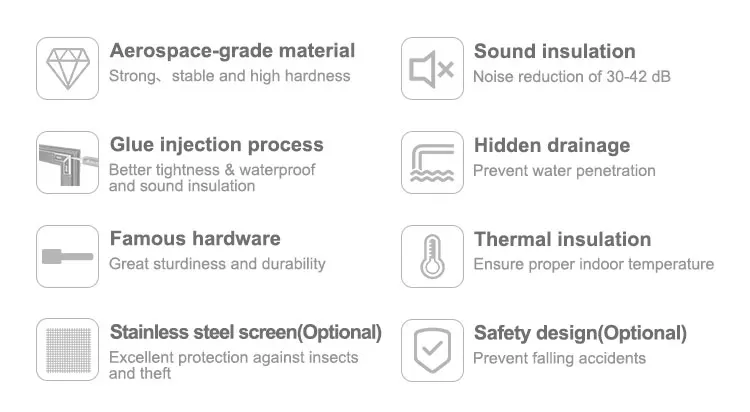Screen dimensions: 750x412
Task: Click the Prevent water penetration description
Action: [564, 170]
